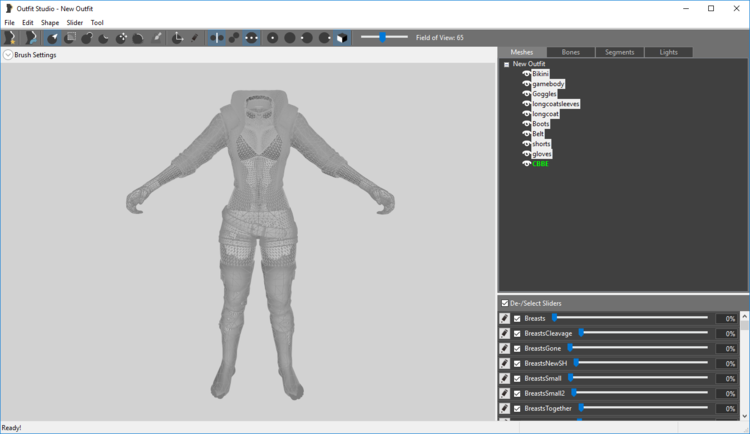Switch to Front view icon
The width and height of the screenshot is (750, 434).
(x=273, y=38)
